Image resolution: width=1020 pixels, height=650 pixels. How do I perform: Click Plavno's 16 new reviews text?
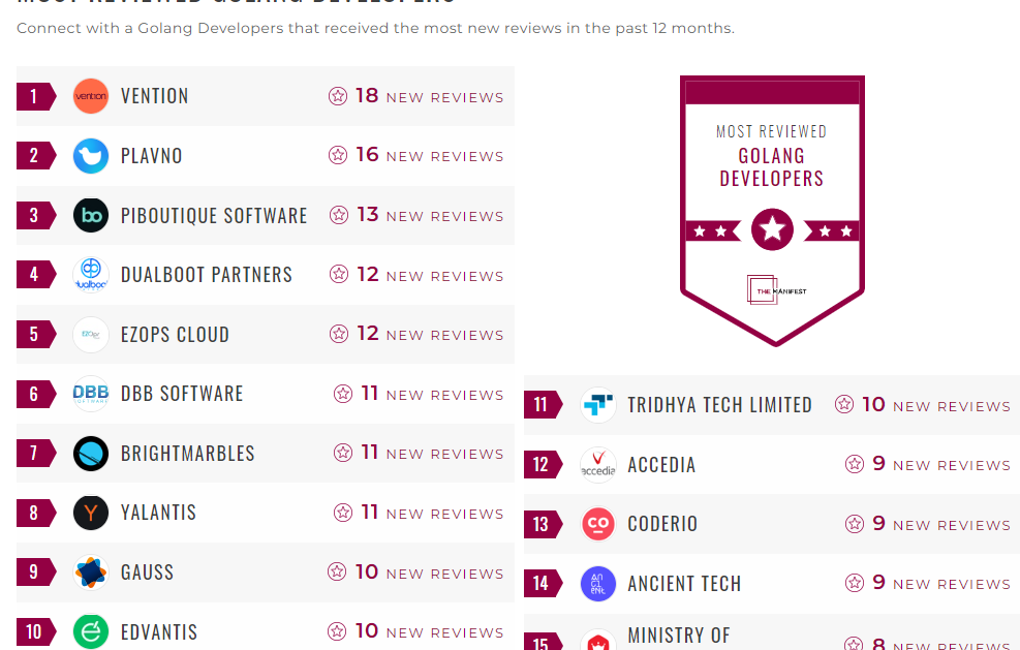(x=429, y=156)
